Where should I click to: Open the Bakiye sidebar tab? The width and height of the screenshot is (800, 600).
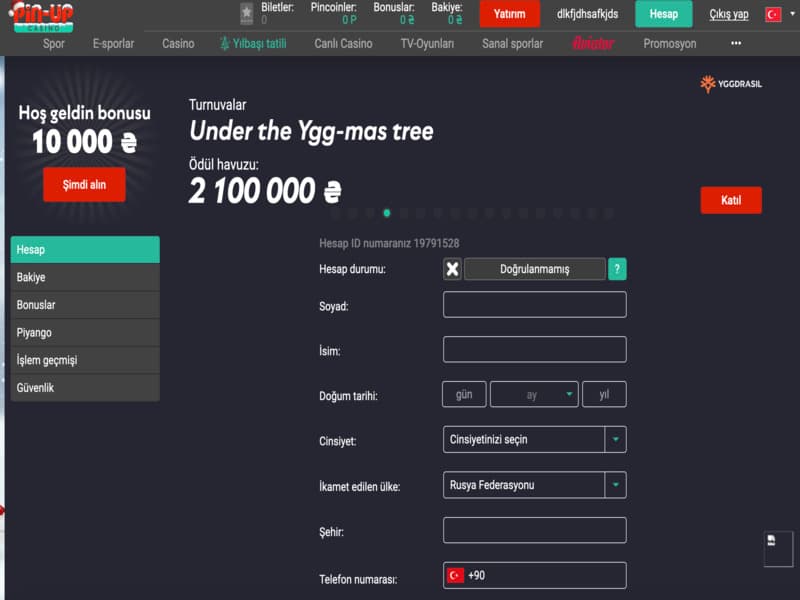85,277
